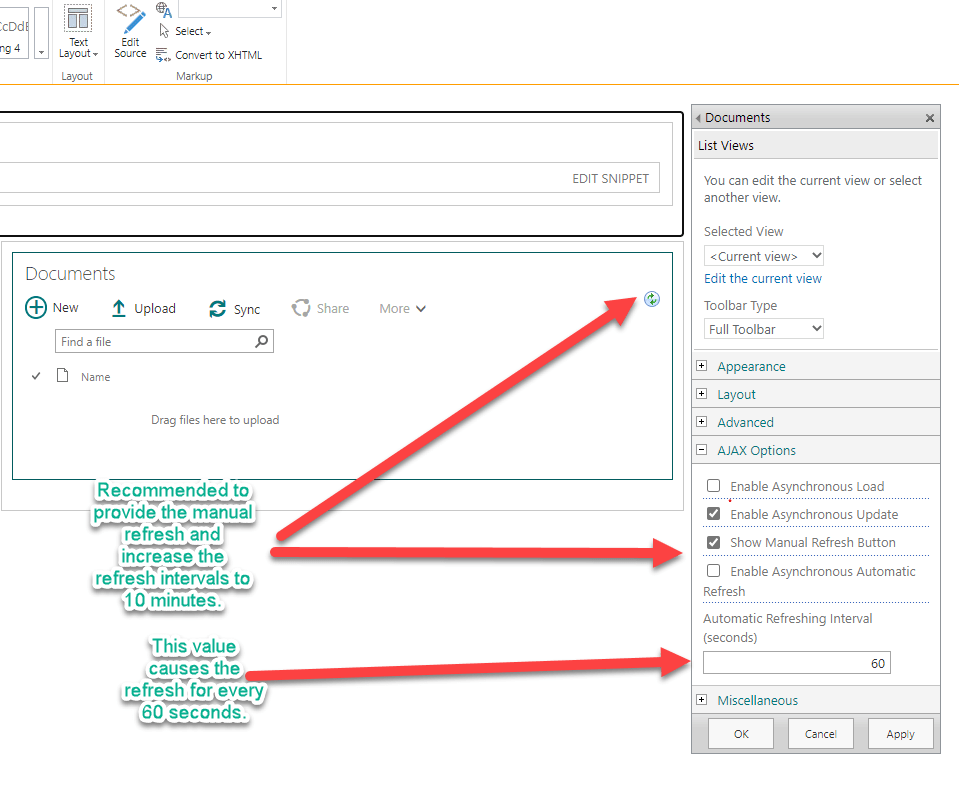Image resolution: width=959 pixels, height=787 pixels.
Task: Uncheck Enable Asynchronous Update
Action: 714,514
